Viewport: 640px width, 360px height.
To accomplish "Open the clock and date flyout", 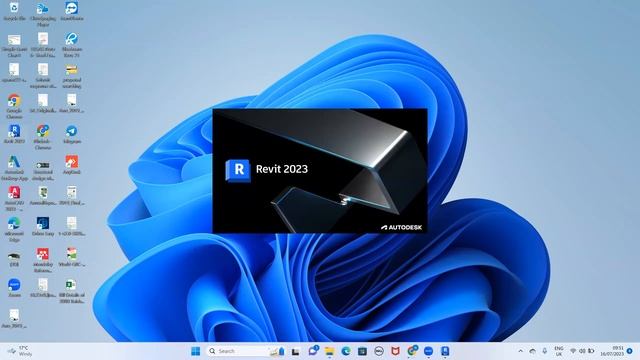I will [x=612, y=351].
